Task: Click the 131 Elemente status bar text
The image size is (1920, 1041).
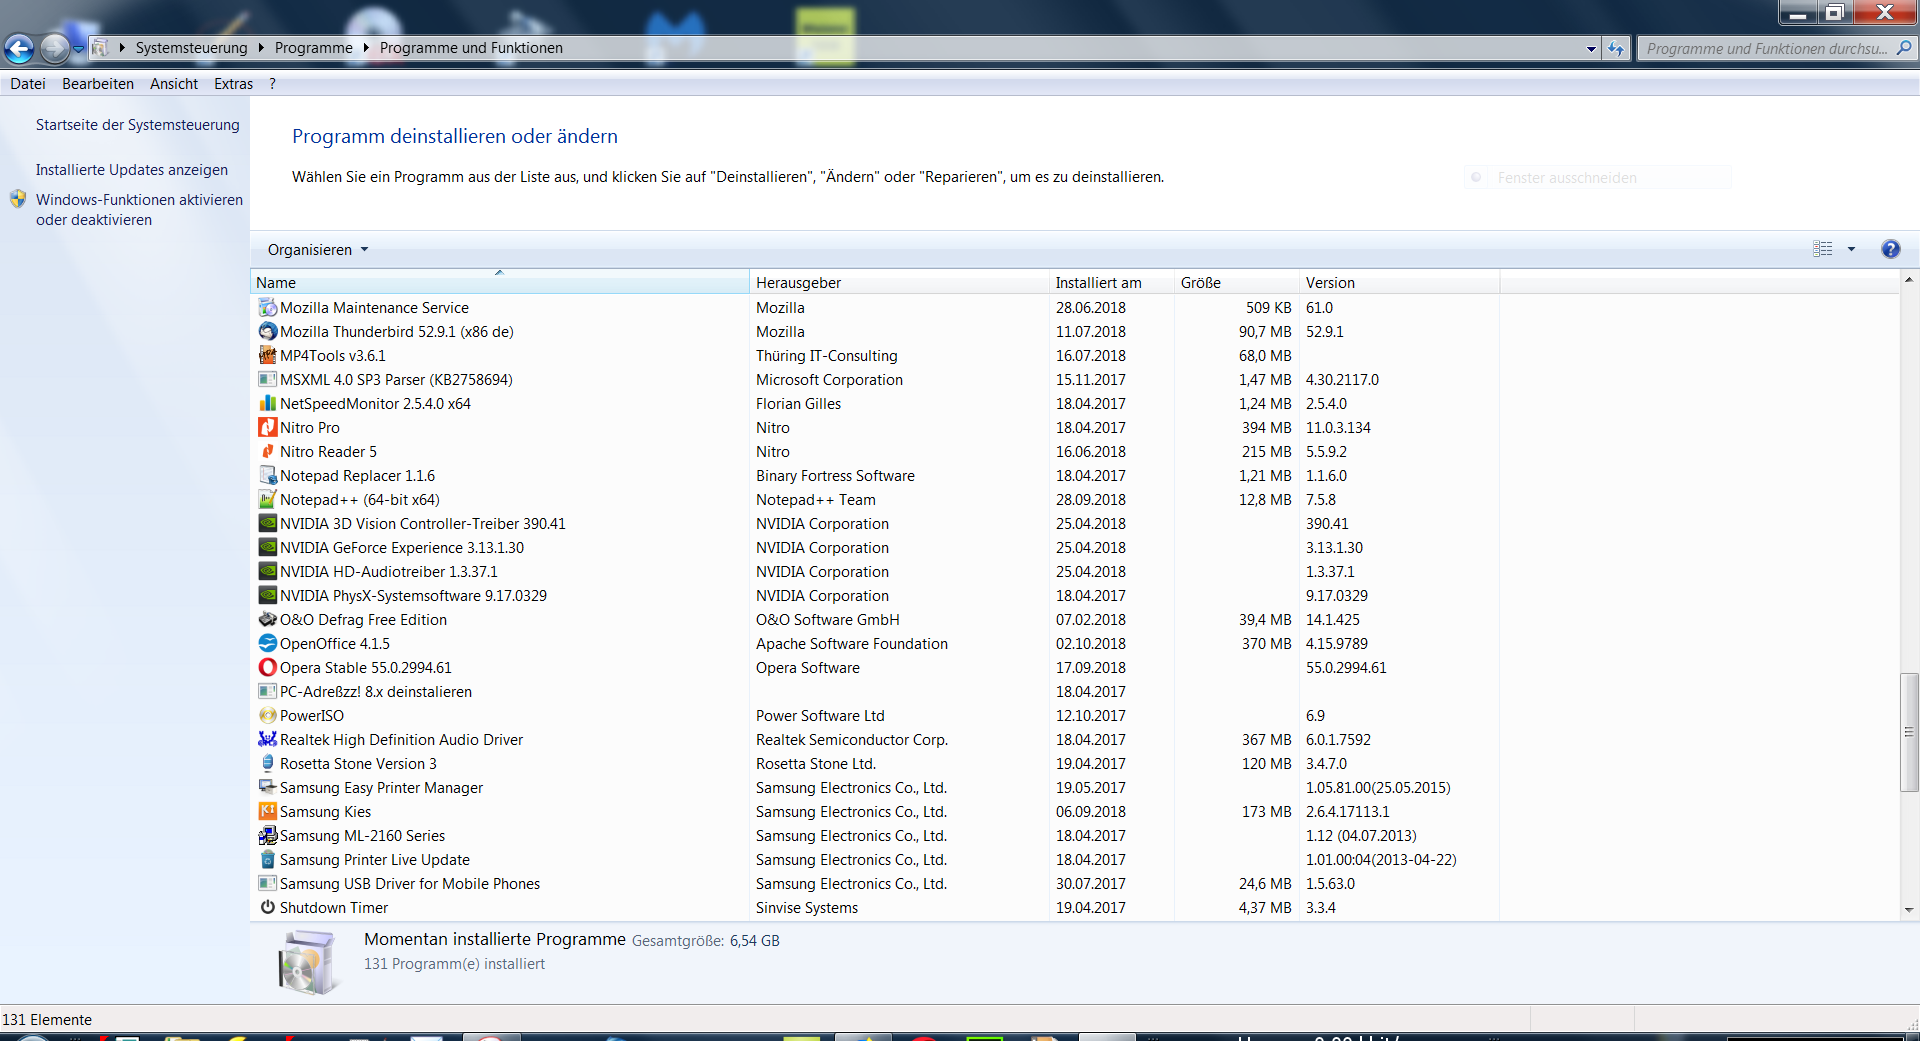Action: 47,1020
